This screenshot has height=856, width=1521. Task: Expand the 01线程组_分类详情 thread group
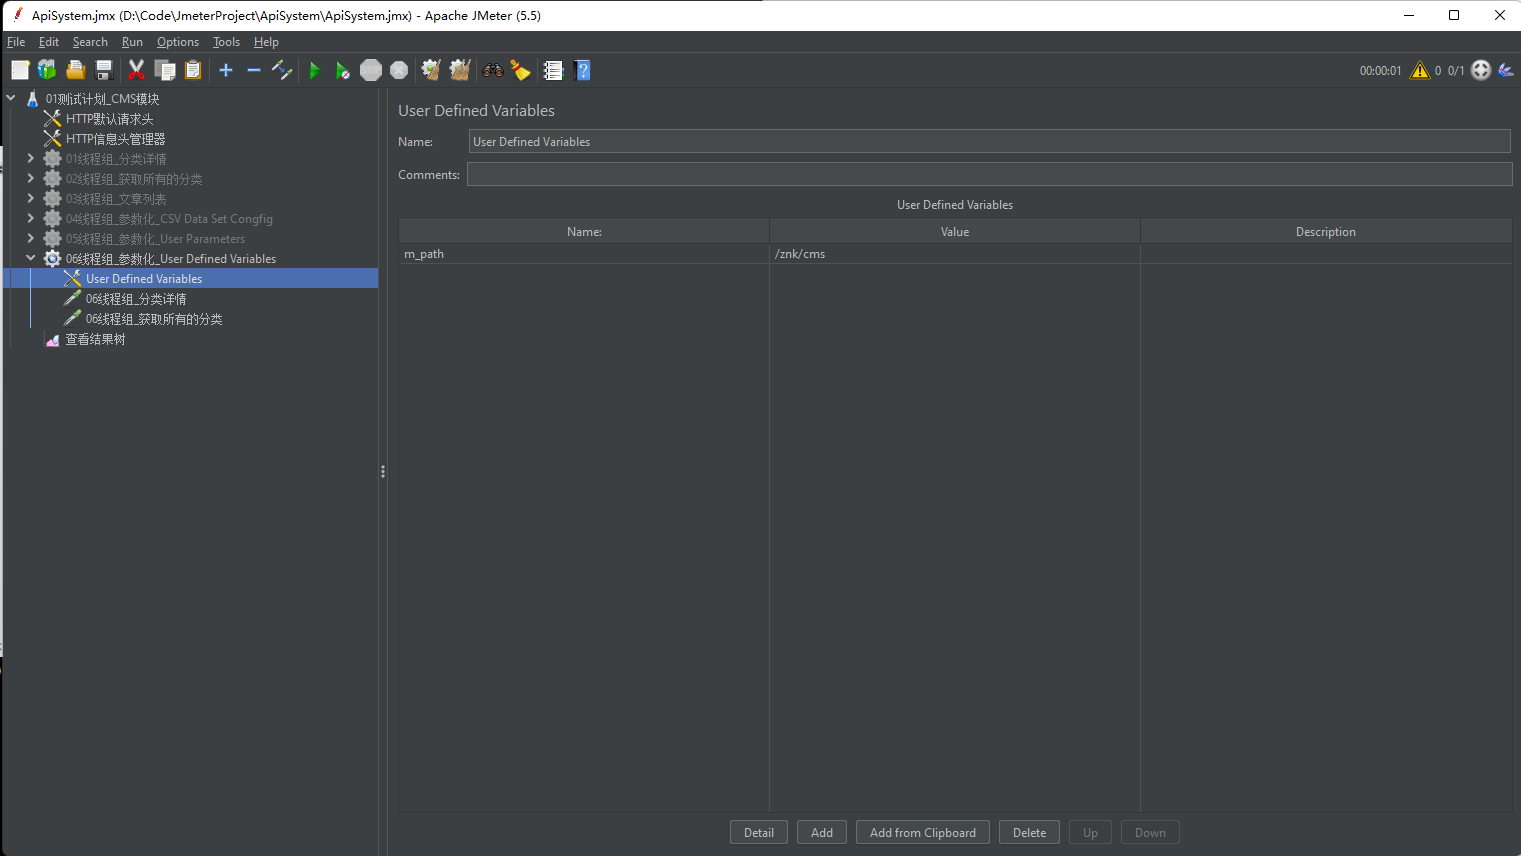click(x=31, y=158)
